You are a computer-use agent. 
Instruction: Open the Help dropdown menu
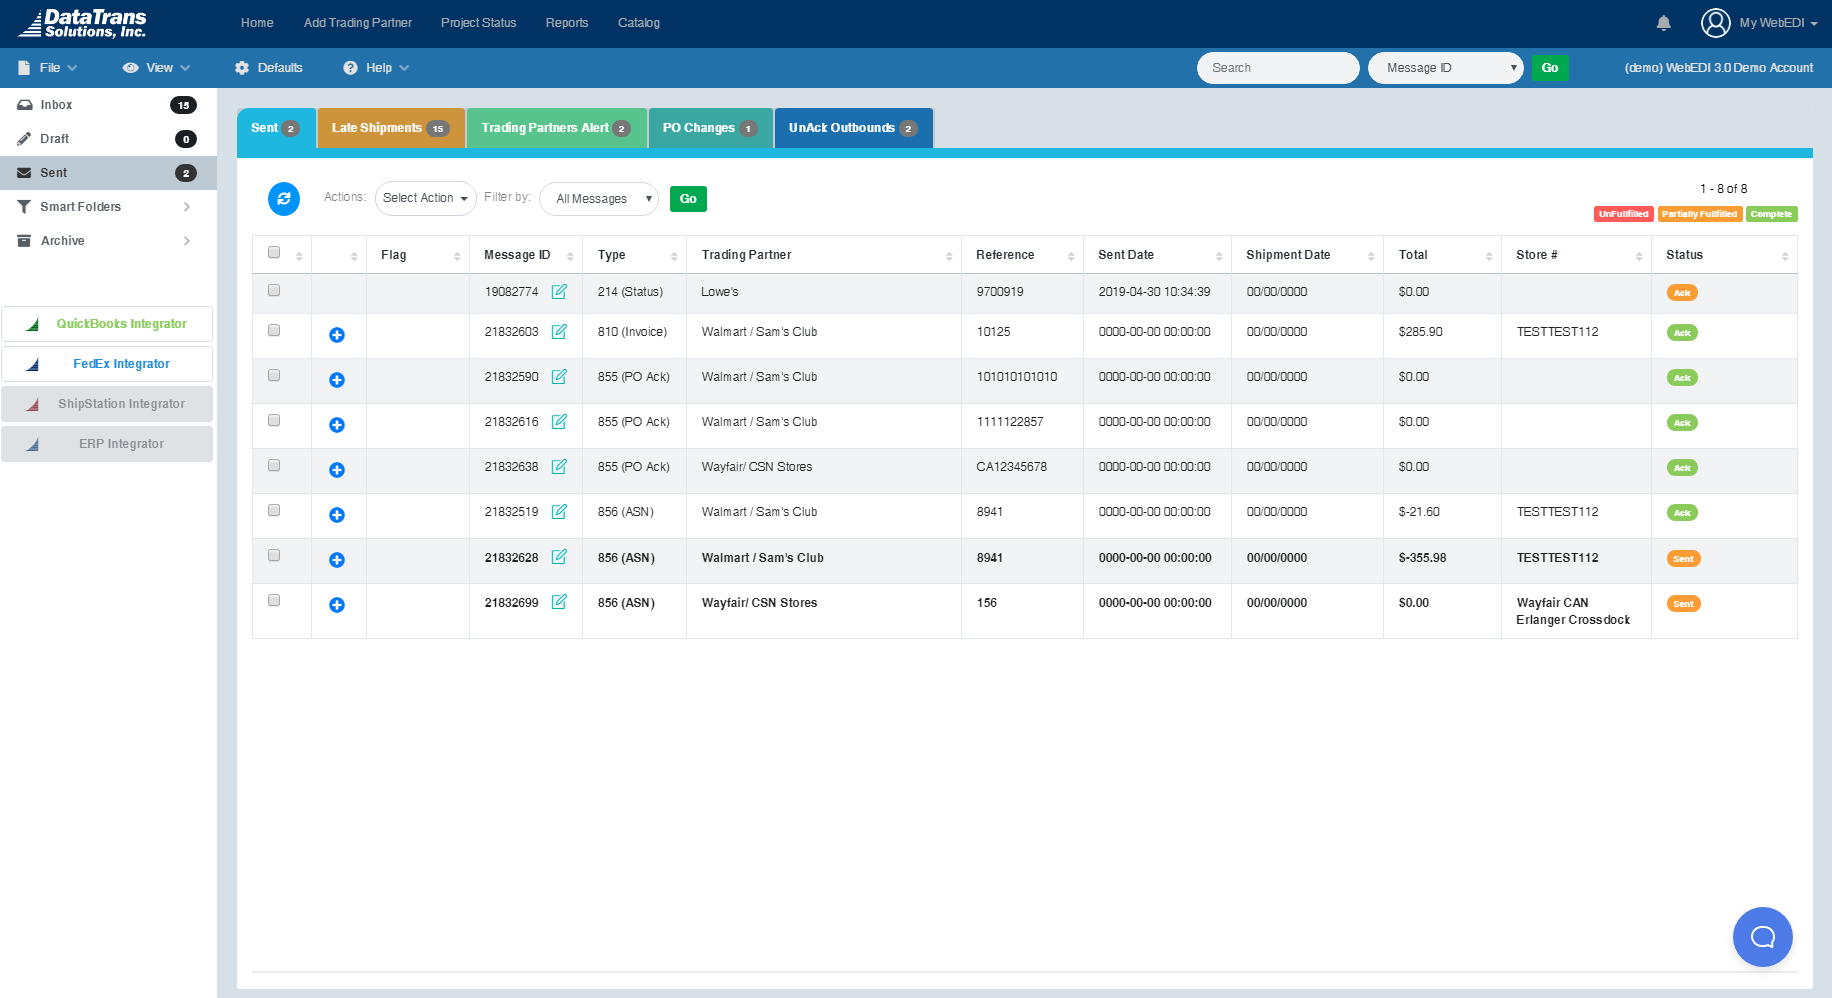click(376, 68)
